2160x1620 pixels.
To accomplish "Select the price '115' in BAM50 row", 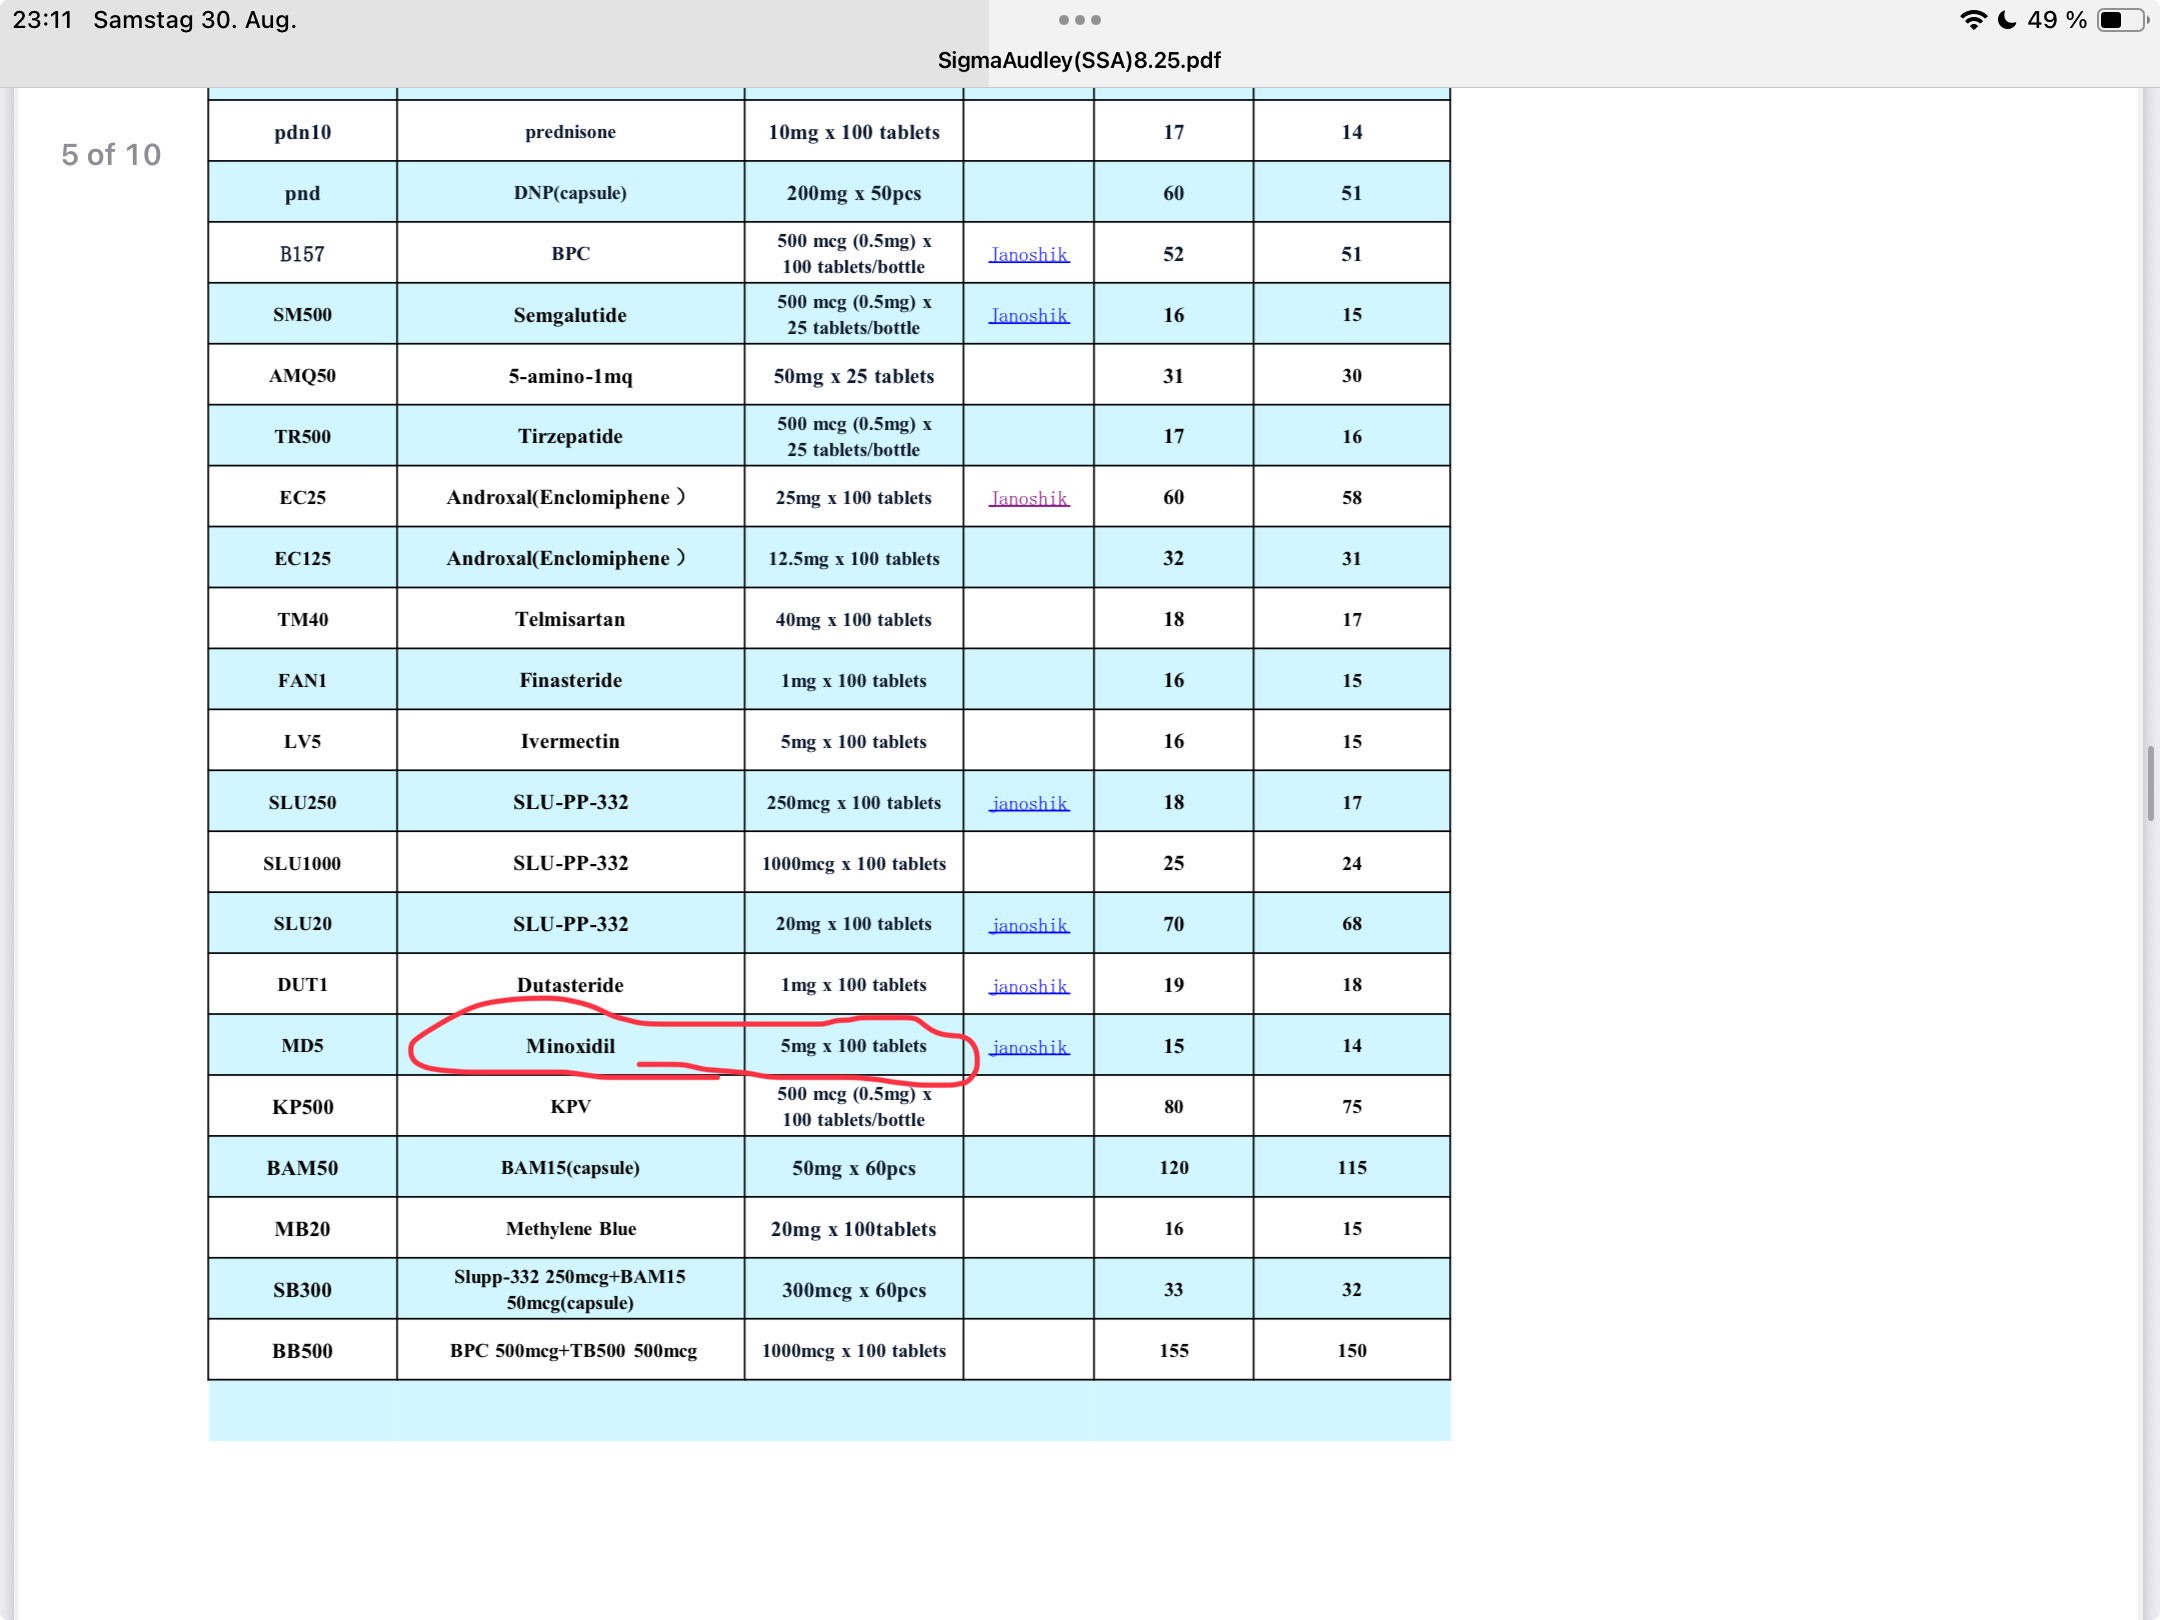I will (1351, 1168).
